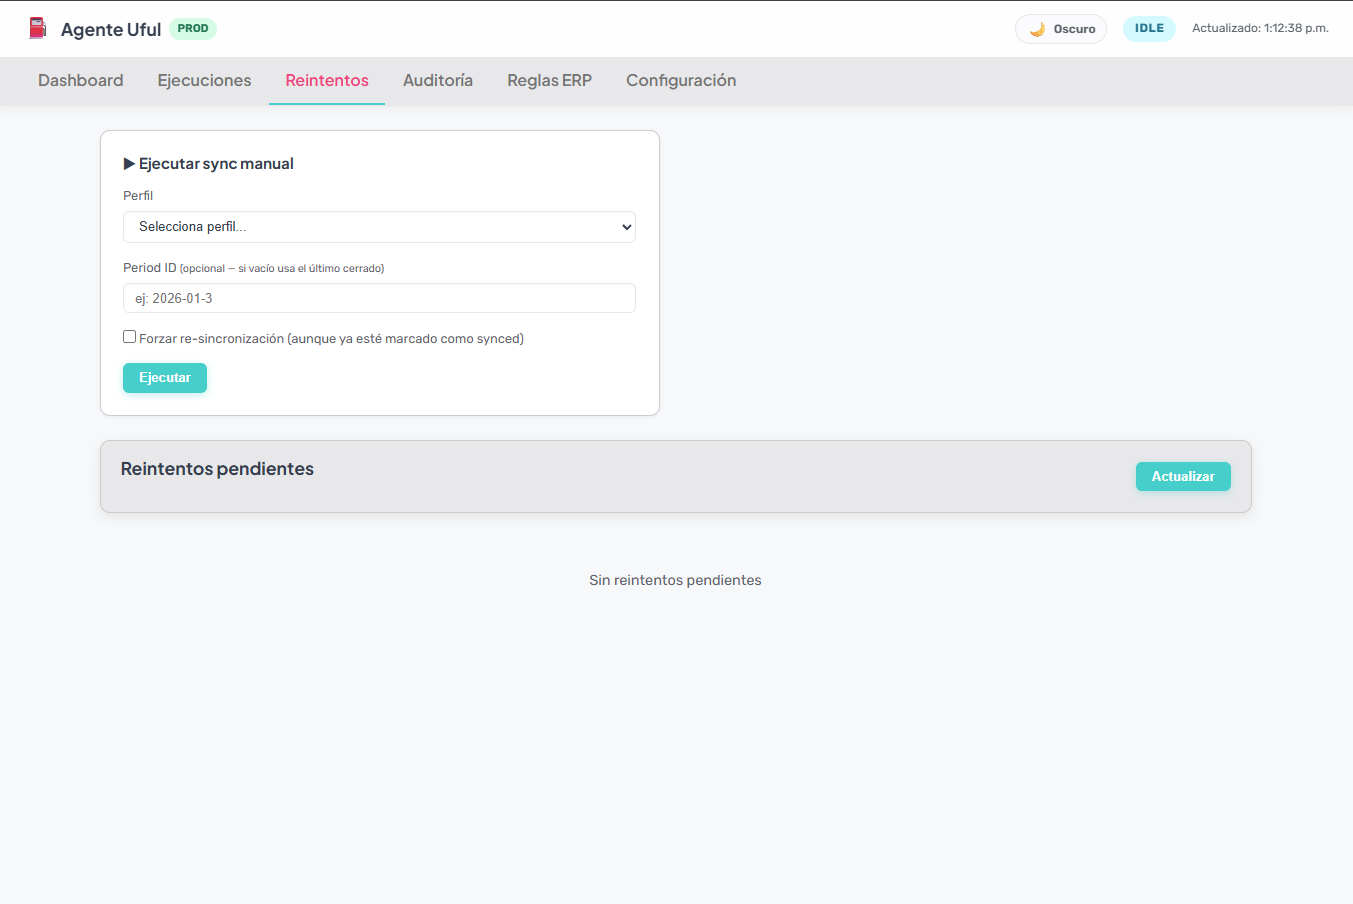Open the Reglas ERP tab
Screen dimensions: 1353x904
tap(549, 80)
